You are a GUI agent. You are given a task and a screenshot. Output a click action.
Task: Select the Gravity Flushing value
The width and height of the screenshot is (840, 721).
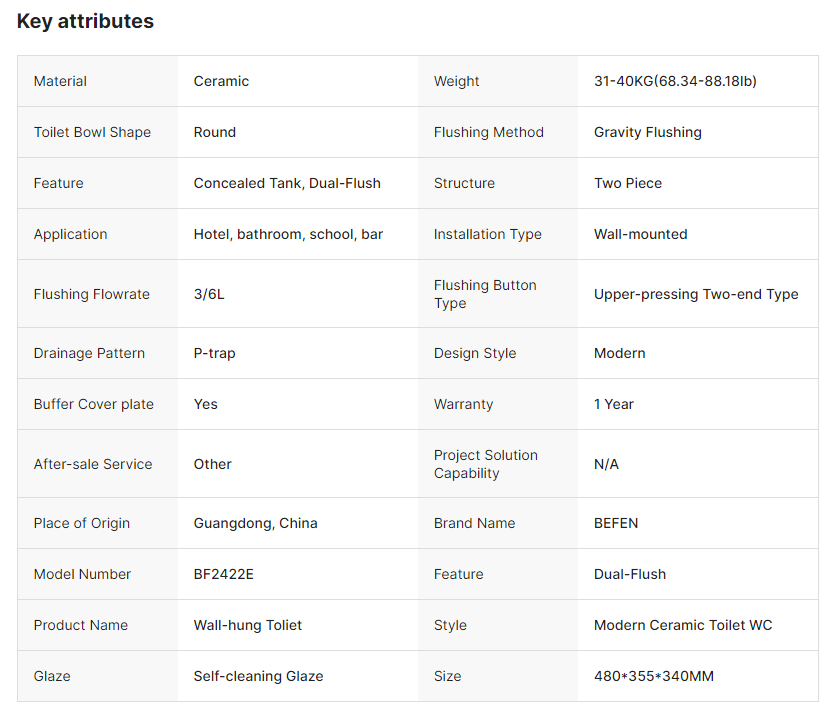(647, 132)
